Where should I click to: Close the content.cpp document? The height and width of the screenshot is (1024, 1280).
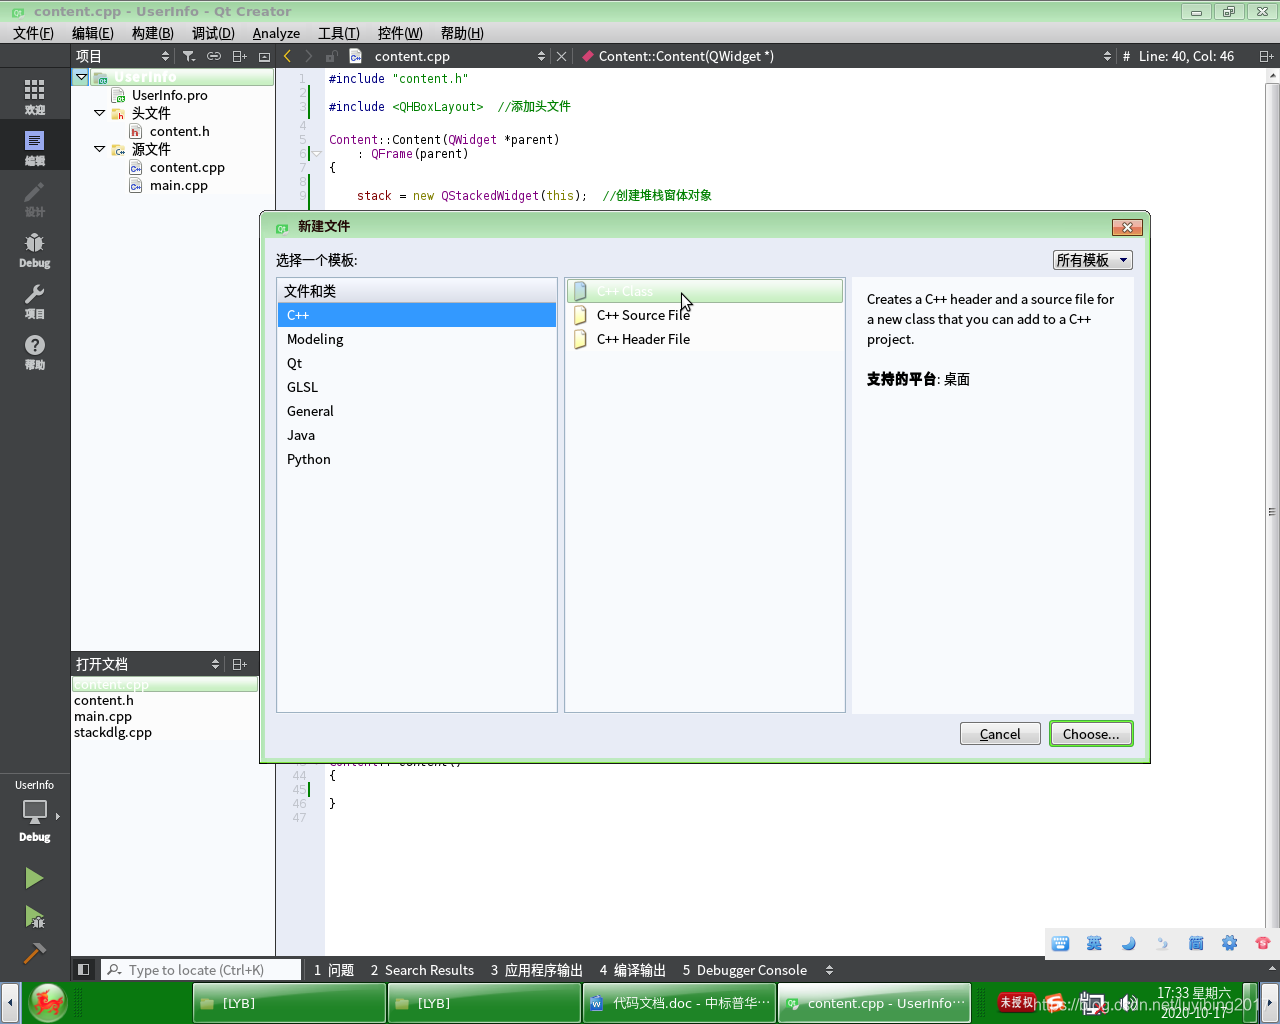(x=562, y=57)
